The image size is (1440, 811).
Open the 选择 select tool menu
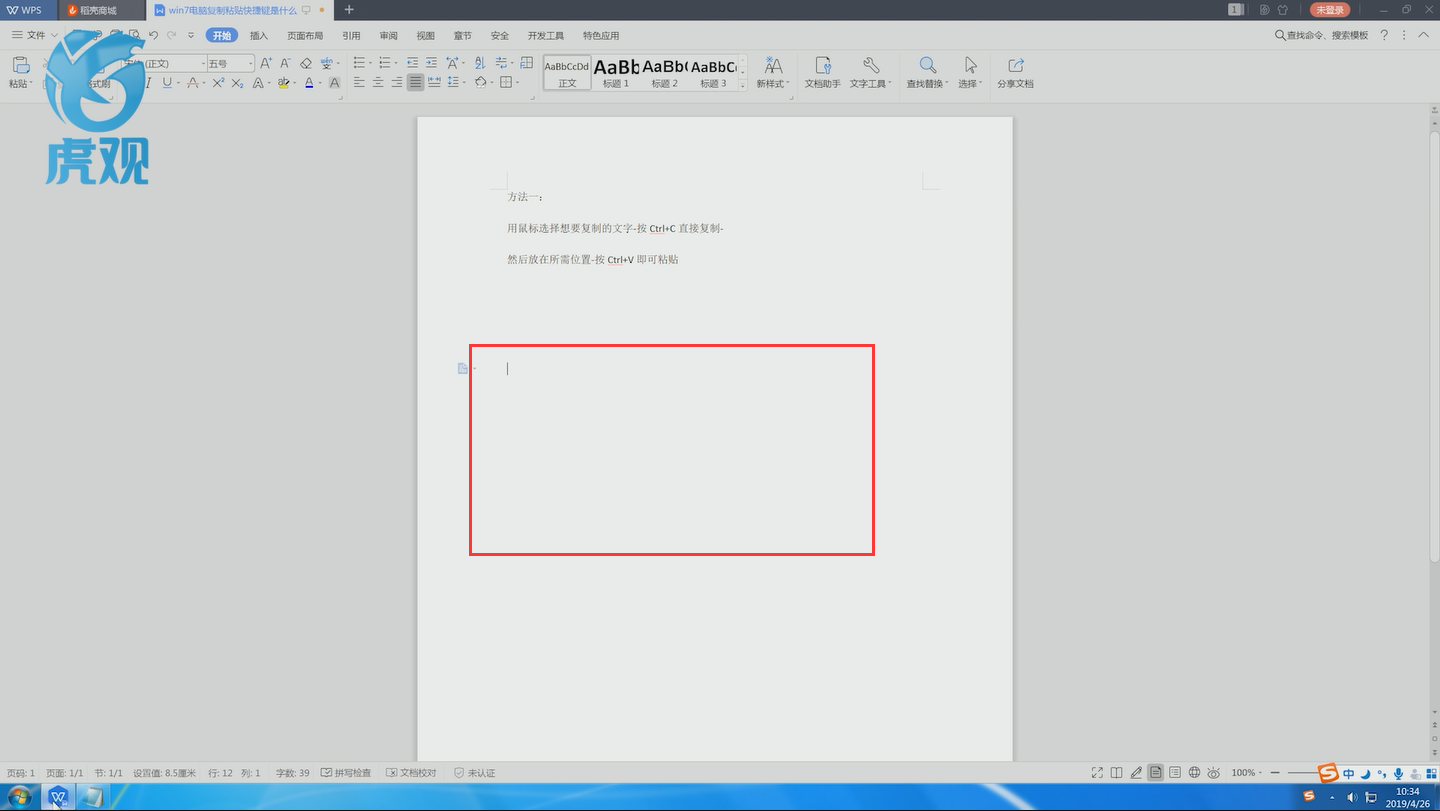pyautogui.click(x=970, y=72)
